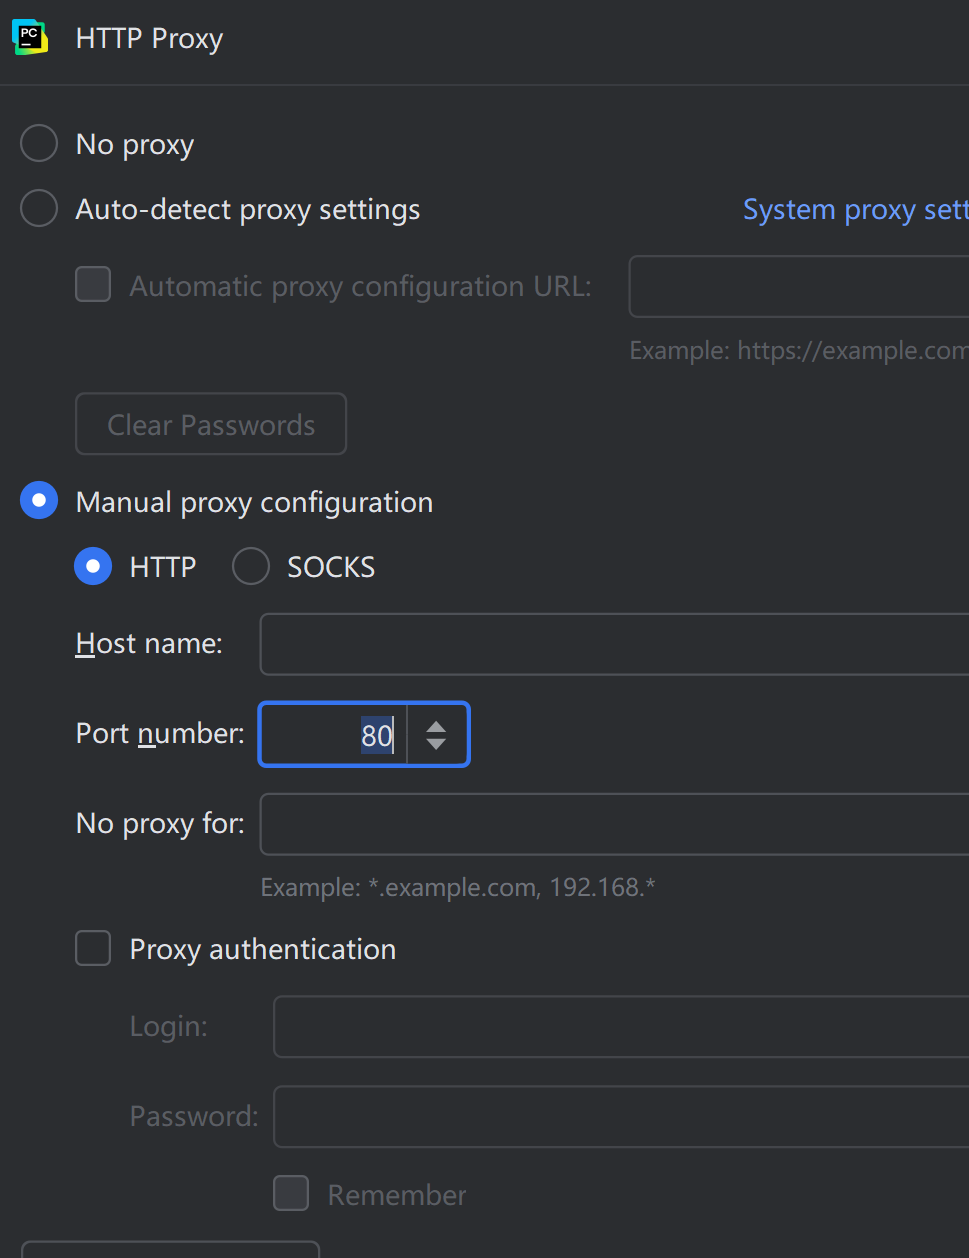Select Manual proxy configuration radio button
Screen dimensions: 969x1258
[39, 501]
